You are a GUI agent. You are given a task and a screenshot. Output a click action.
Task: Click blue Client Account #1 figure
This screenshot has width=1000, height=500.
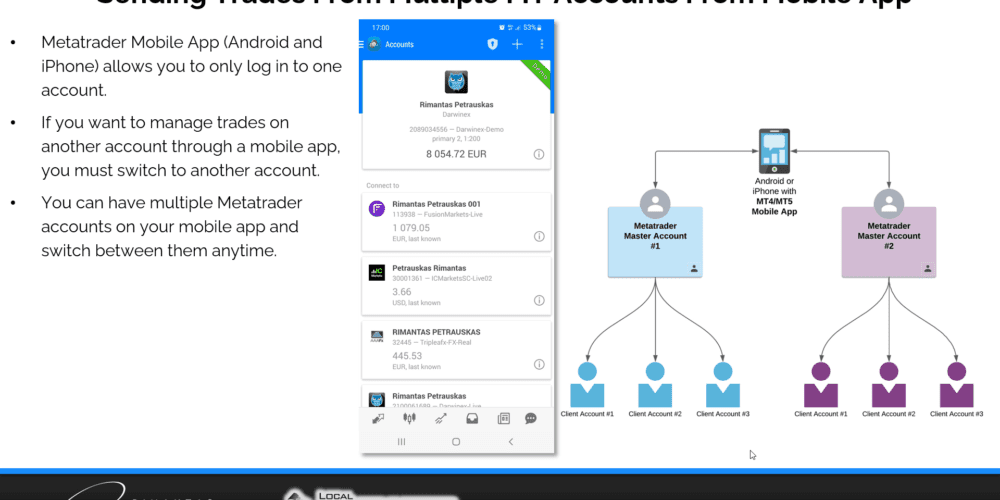click(587, 385)
